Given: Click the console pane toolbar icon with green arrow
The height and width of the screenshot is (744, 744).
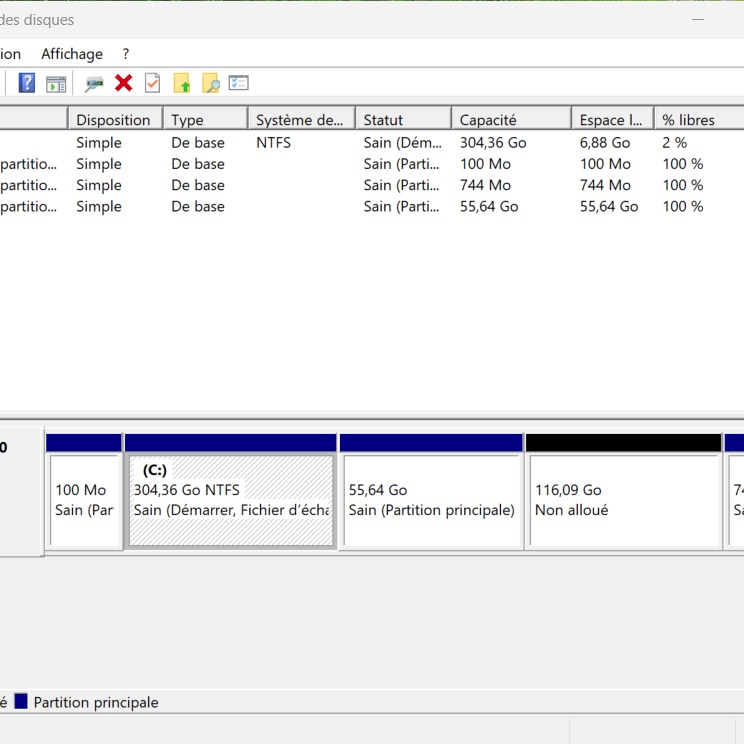Looking at the screenshot, I should click(56, 83).
